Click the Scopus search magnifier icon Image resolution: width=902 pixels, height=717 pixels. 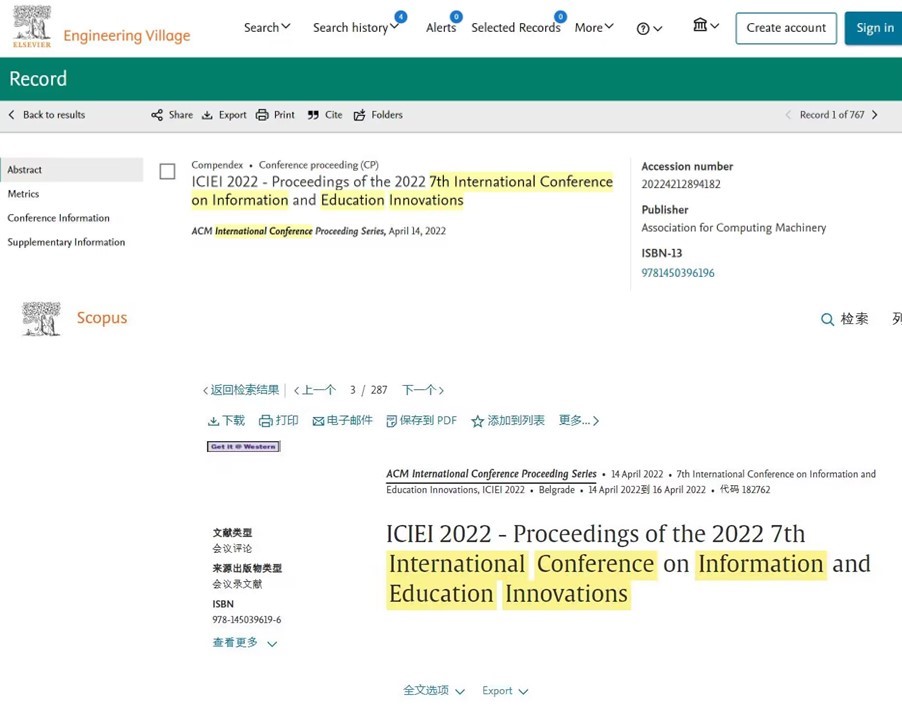click(827, 319)
